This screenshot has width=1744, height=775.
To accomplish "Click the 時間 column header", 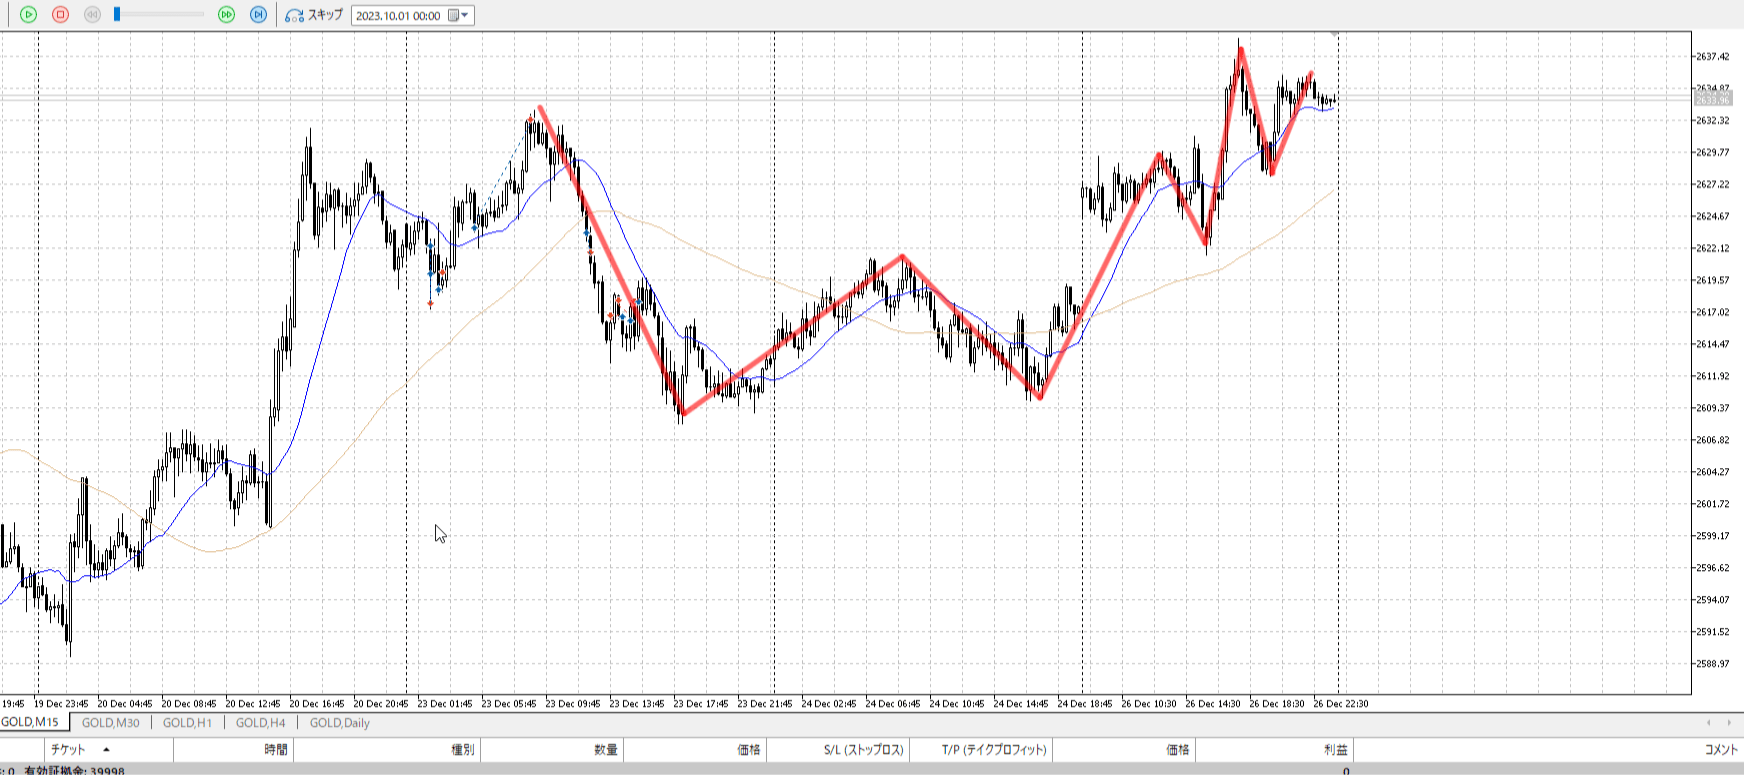I will 276,750.
